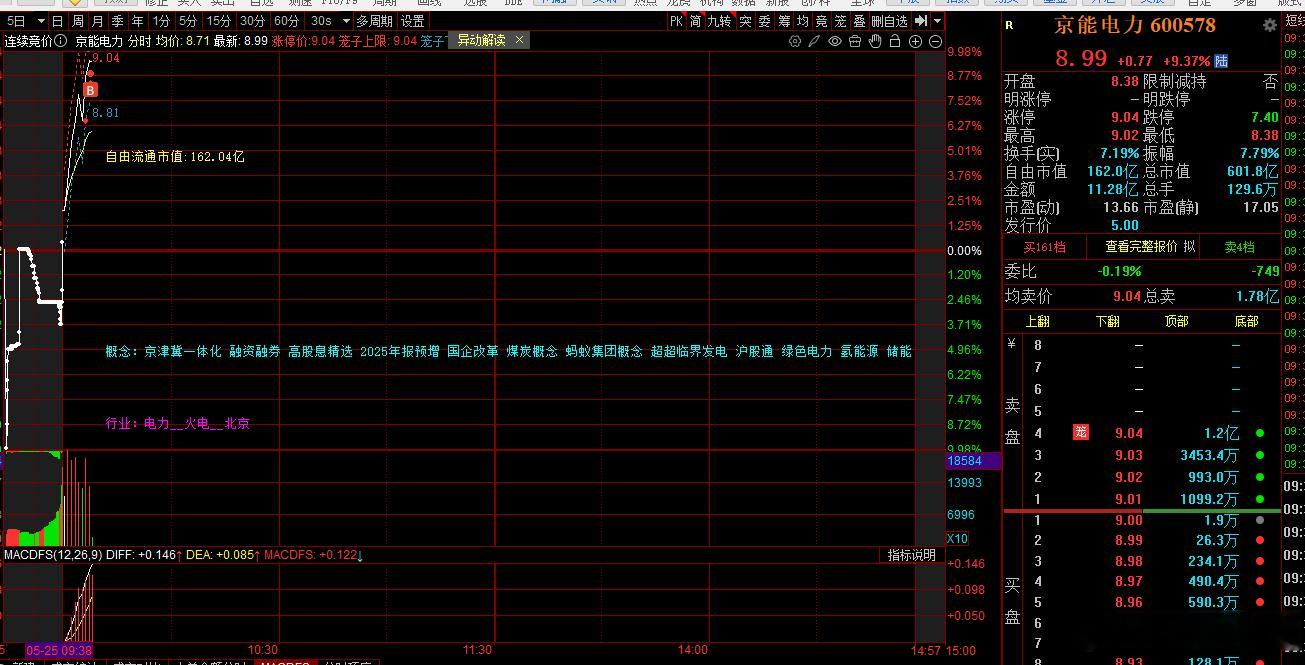Zoom out with the minus circle icon
This screenshot has width=1305, height=665.
936,41
